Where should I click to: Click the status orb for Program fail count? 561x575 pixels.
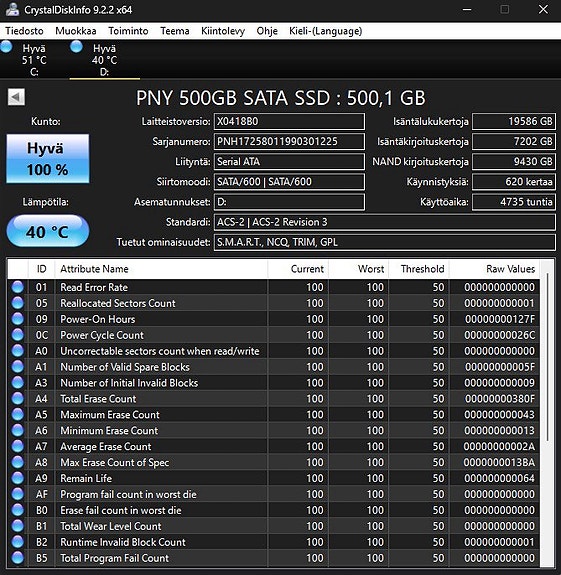tap(18, 494)
